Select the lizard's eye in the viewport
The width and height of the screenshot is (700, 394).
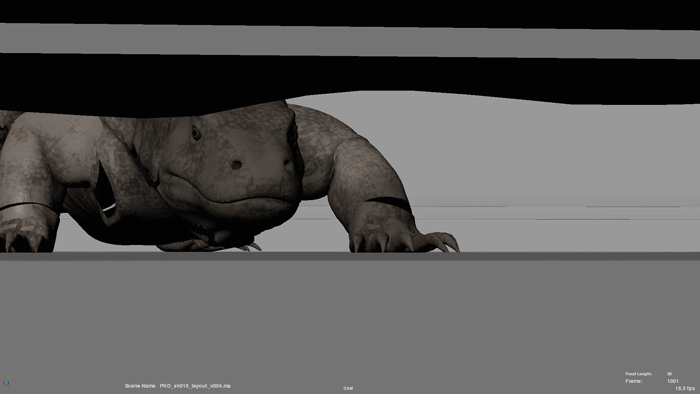tap(196, 133)
